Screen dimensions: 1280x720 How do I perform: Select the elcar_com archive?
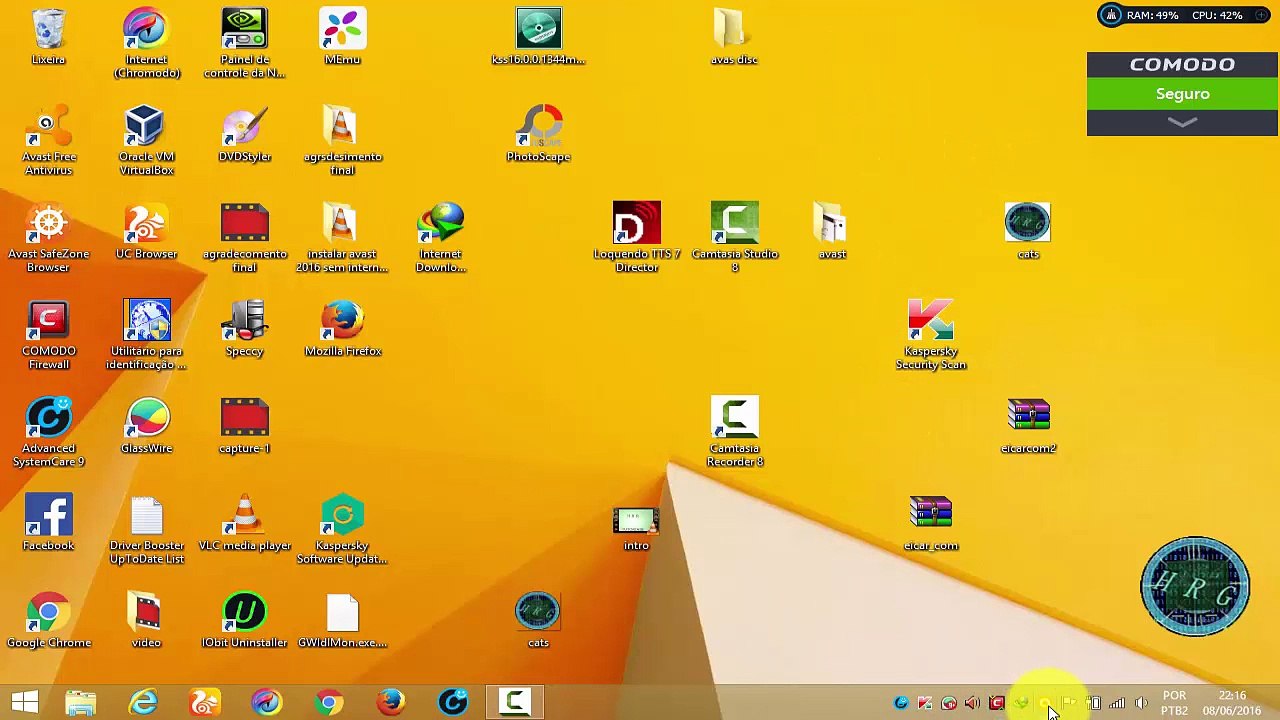(x=930, y=523)
